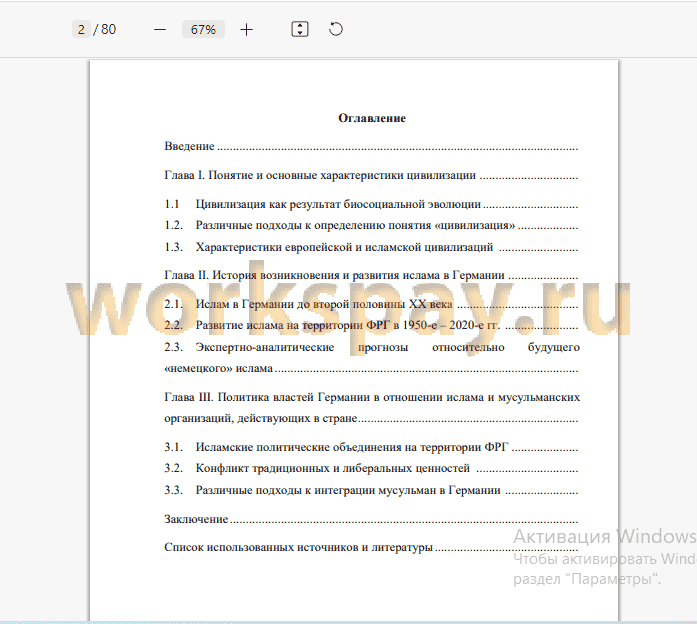Open entry 3.1 "Исламские политические объединения"

pyautogui.click(x=371, y=447)
